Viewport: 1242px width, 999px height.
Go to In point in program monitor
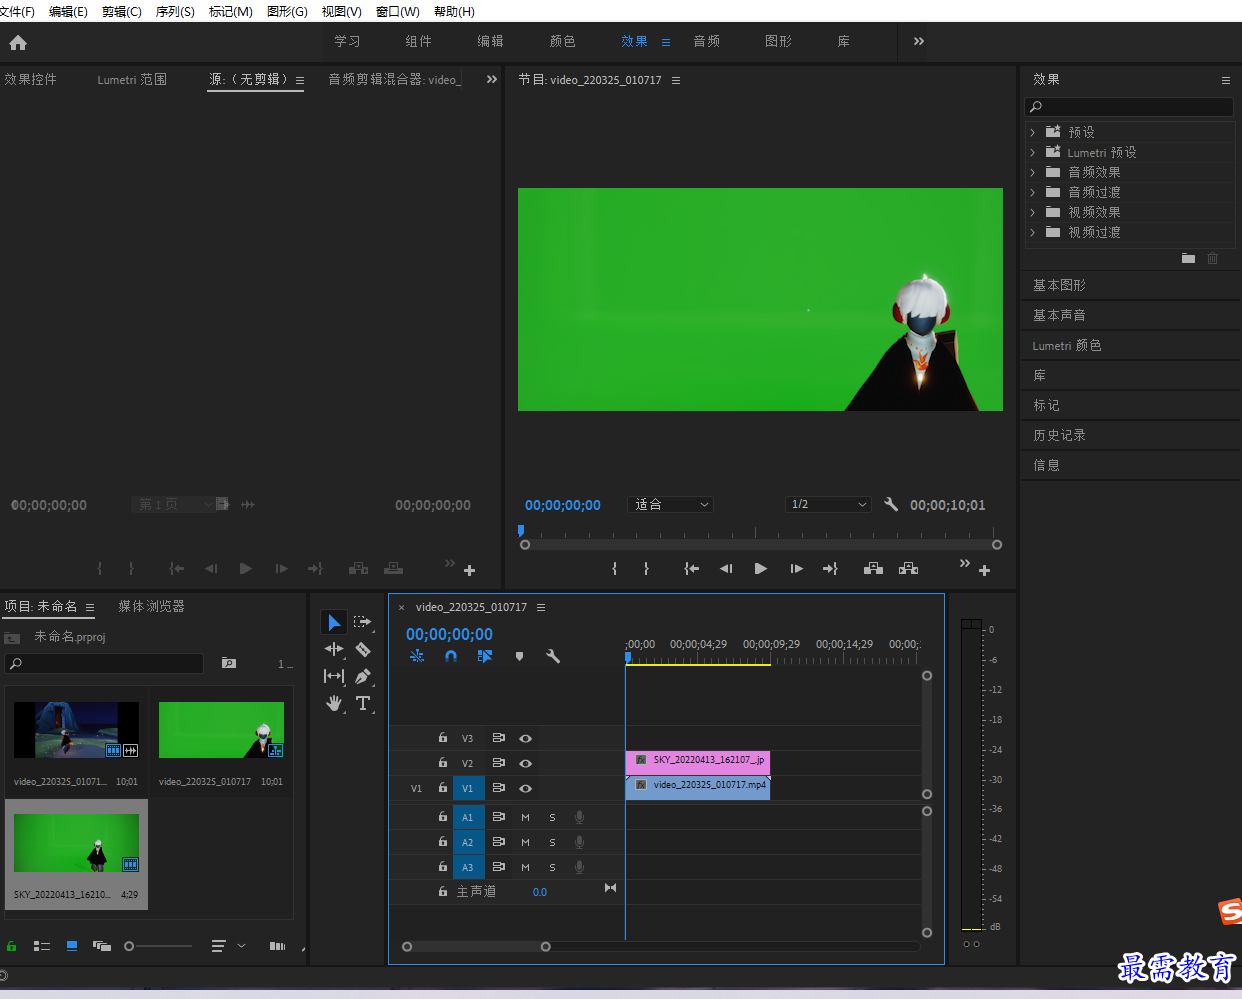tap(691, 568)
